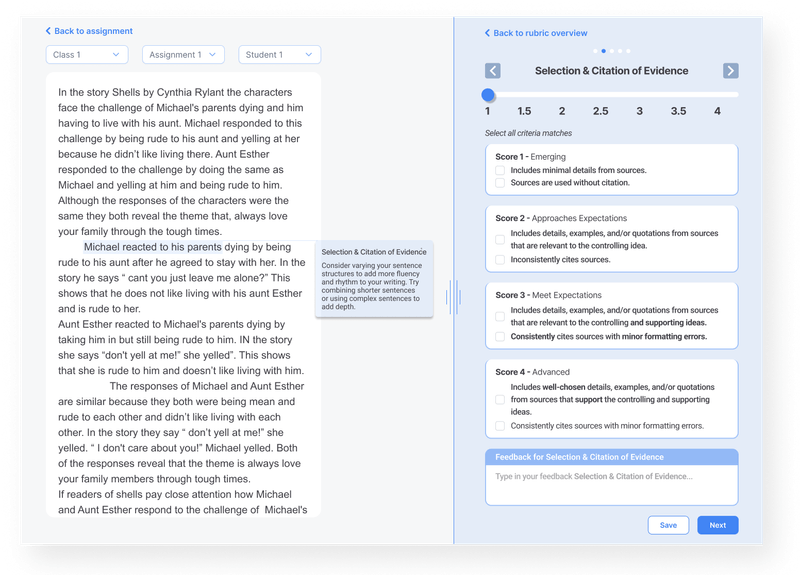This screenshot has width=800, height=575.
Task: Select the first pagination dot
Action: pos(595,51)
